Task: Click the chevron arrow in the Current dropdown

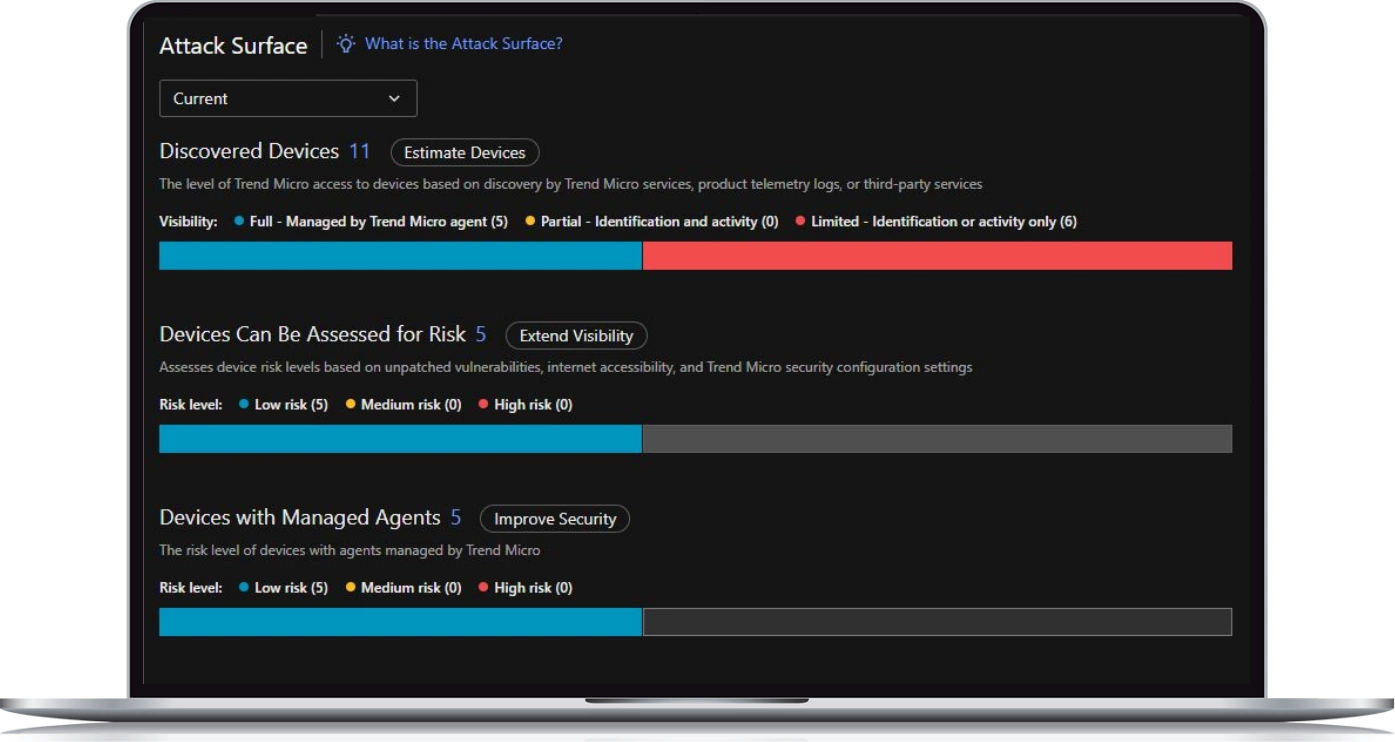Action: (394, 99)
